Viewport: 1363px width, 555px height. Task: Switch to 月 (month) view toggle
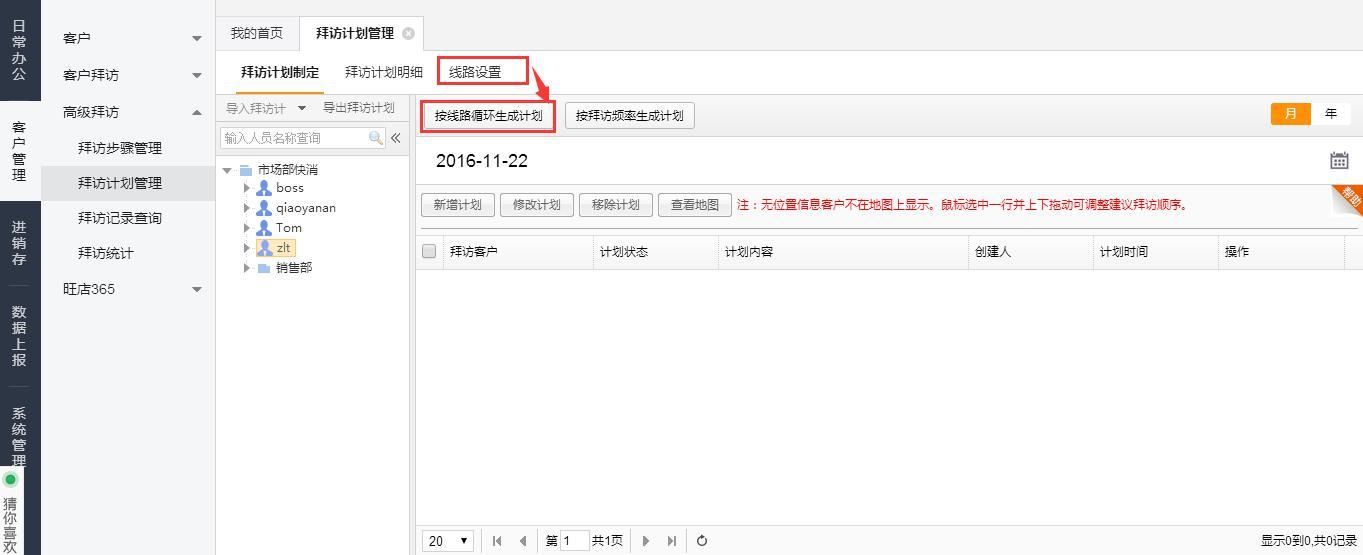click(1290, 114)
